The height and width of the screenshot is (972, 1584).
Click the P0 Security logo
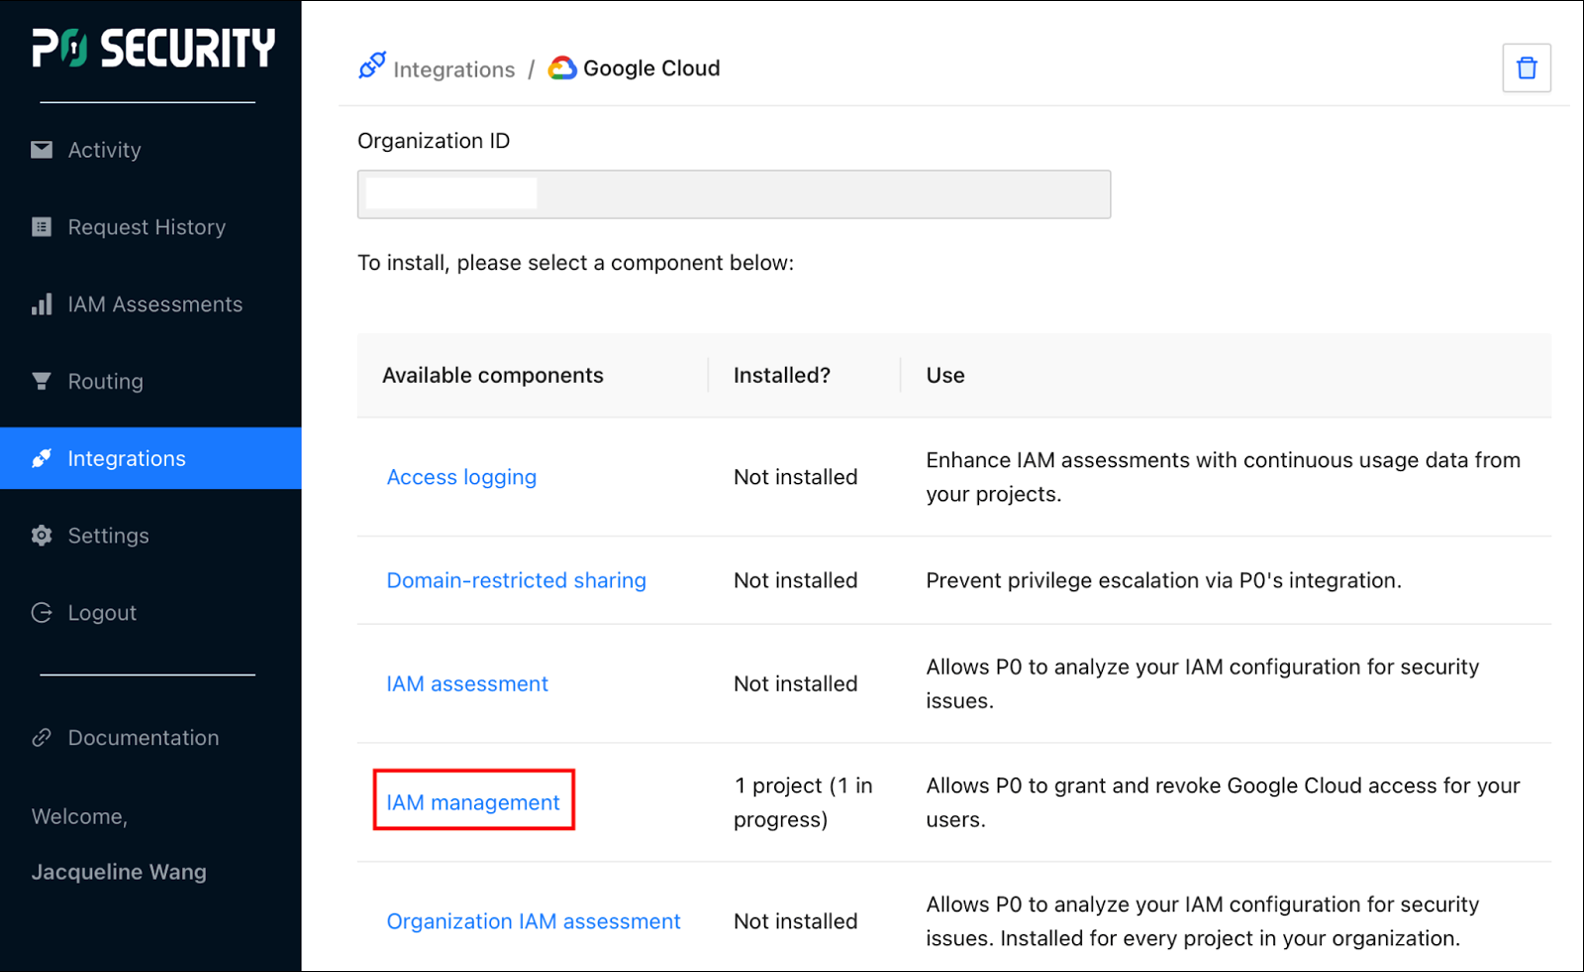point(152,48)
